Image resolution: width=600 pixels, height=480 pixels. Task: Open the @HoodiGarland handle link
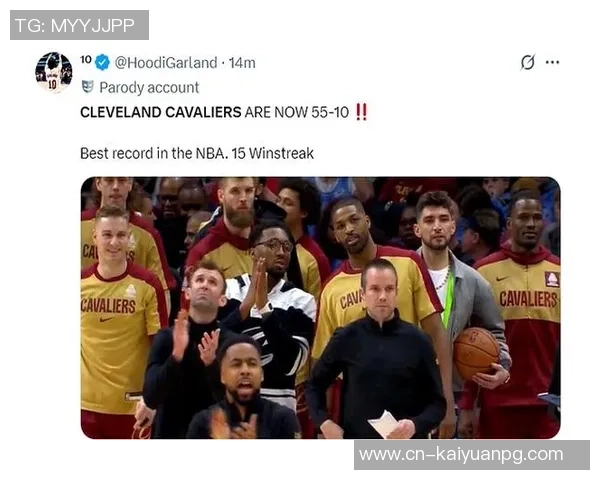point(166,63)
